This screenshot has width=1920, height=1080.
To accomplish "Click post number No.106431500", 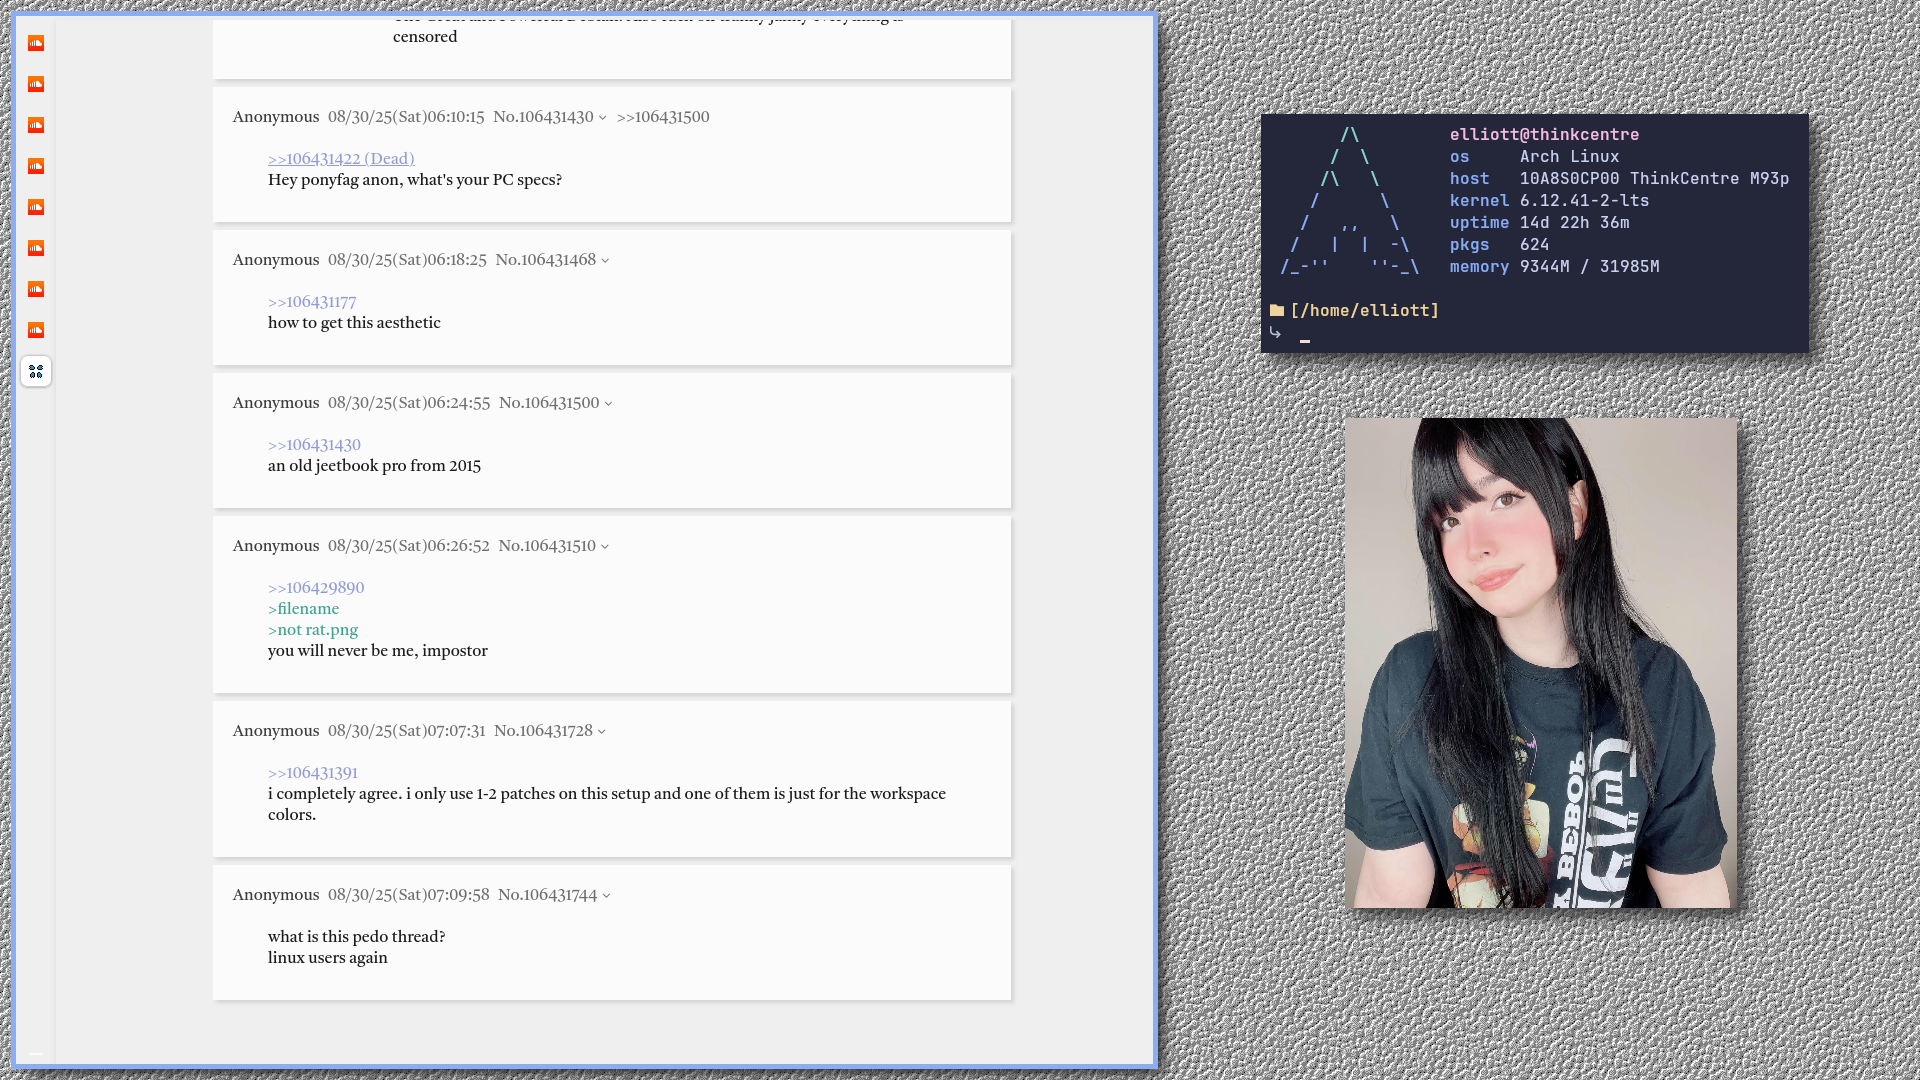I will click(549, 403).
